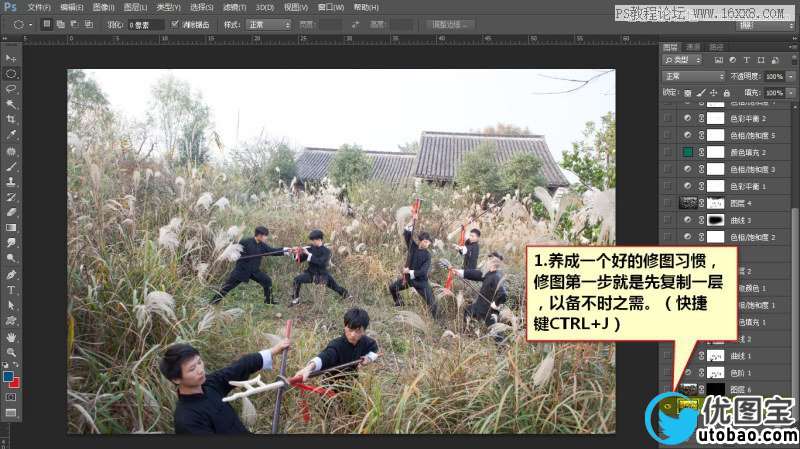The height and width of the screenshot is (449, 800).
Task: Select the Type tool in toolbox
Action: 11,290
